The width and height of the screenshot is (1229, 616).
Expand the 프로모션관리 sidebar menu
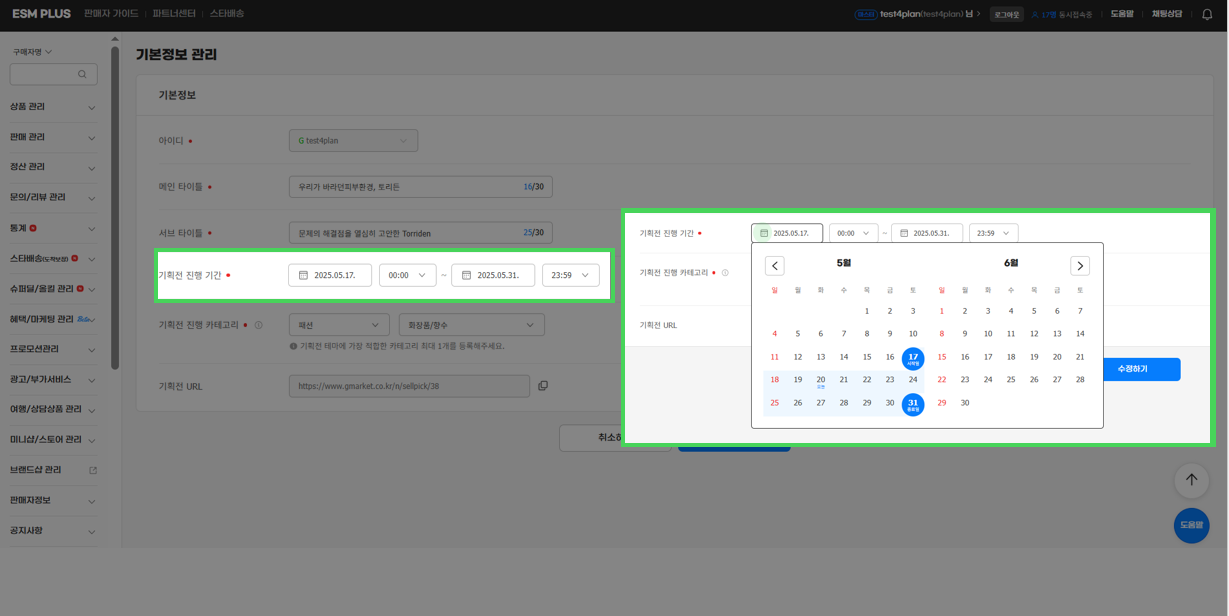coord(53,349)
